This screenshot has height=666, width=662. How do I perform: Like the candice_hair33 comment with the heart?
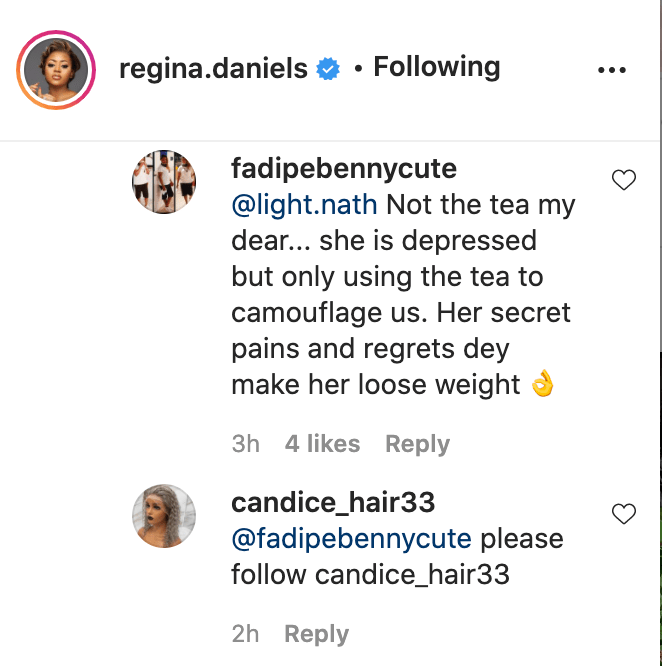(x=624, y=514)
